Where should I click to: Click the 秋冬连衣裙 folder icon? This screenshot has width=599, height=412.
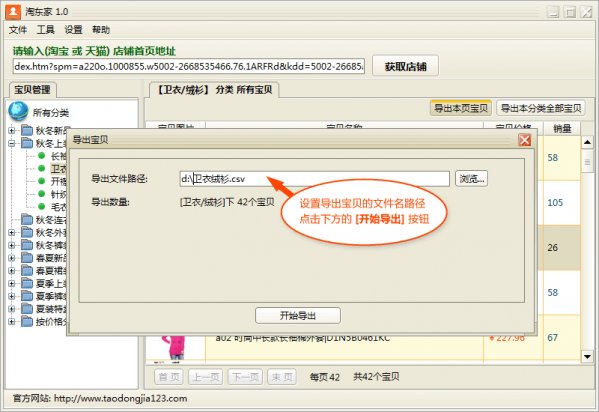(27, 219)
